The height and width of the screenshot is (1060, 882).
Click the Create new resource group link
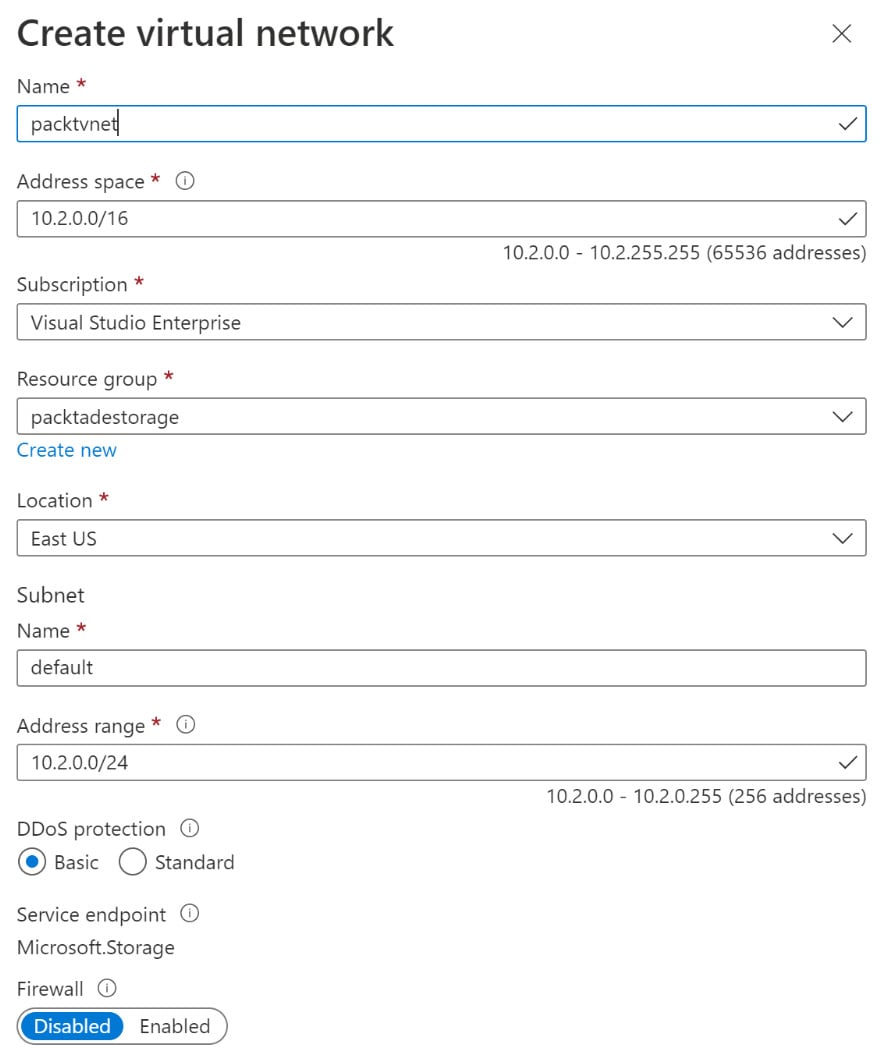(67, 450)
